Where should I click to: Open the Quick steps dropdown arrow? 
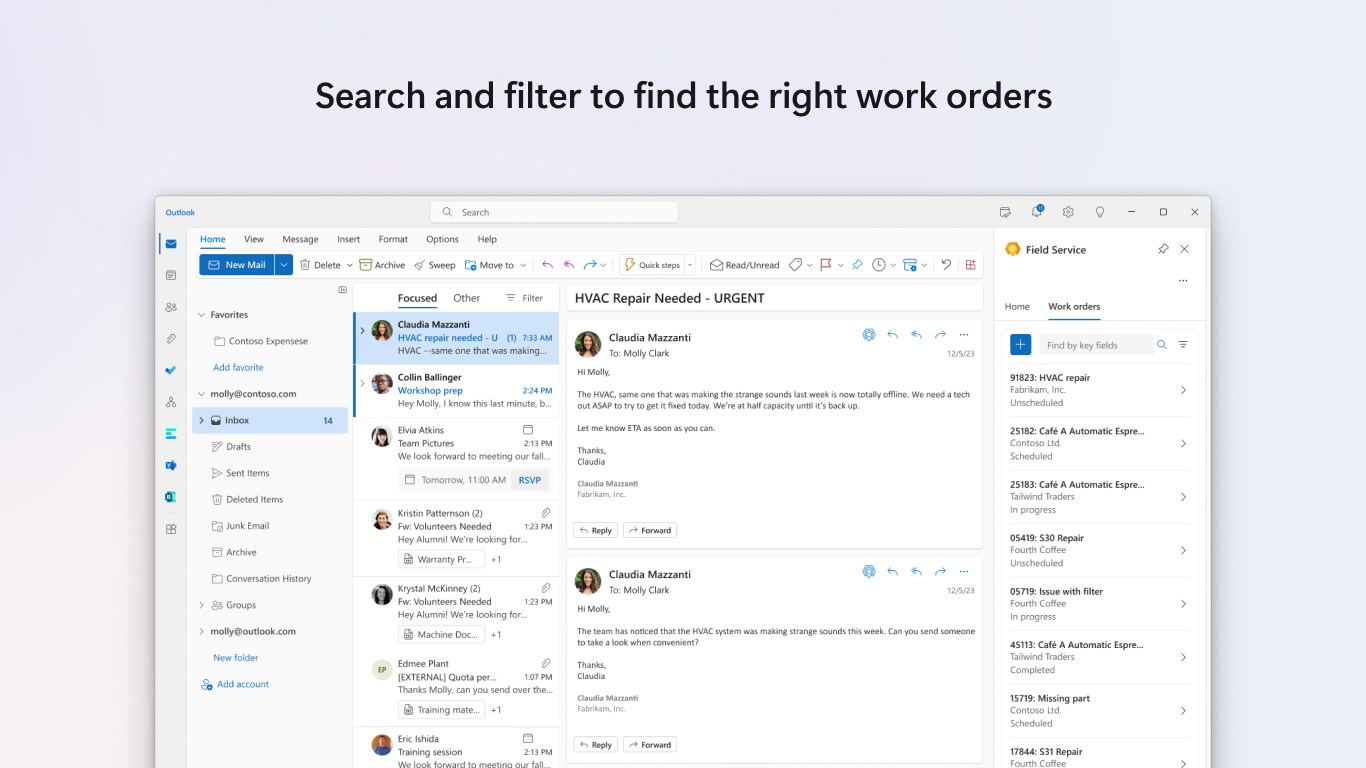[690, 265]
